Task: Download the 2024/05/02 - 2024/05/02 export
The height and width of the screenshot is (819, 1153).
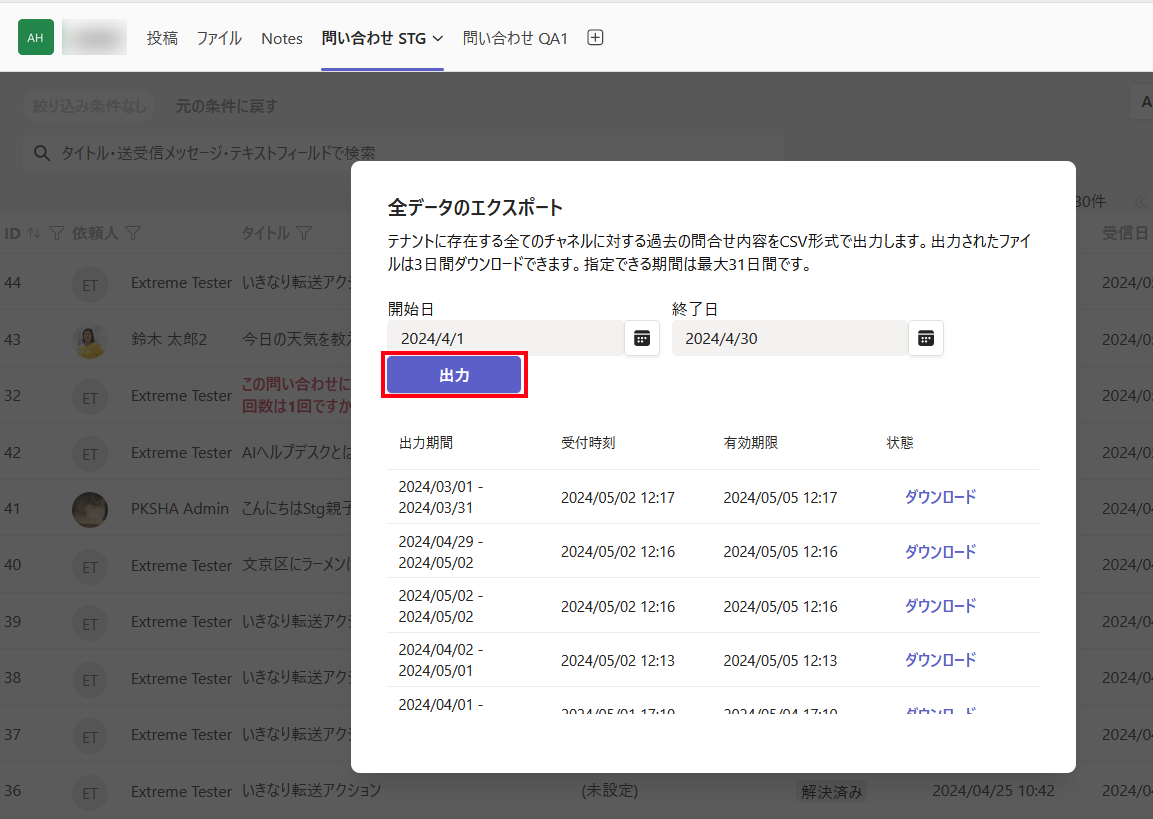Action: [x=940, y=606]
